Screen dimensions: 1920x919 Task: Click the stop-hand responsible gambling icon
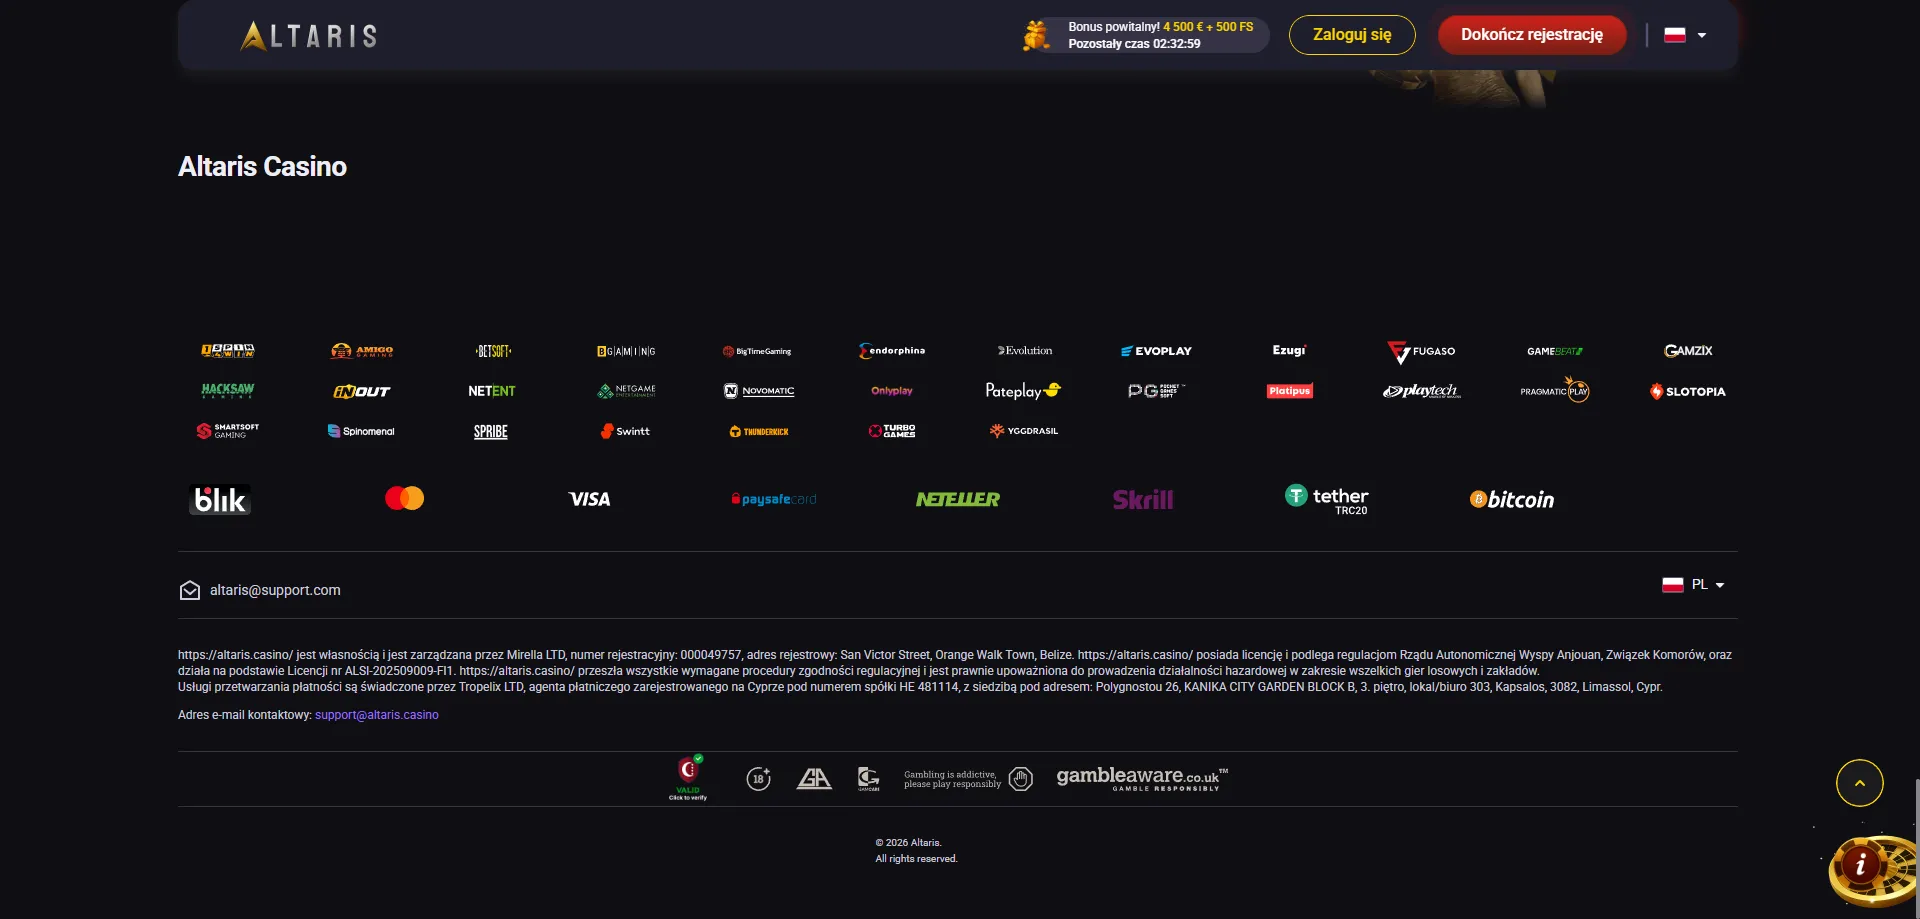coord(1021,779)
